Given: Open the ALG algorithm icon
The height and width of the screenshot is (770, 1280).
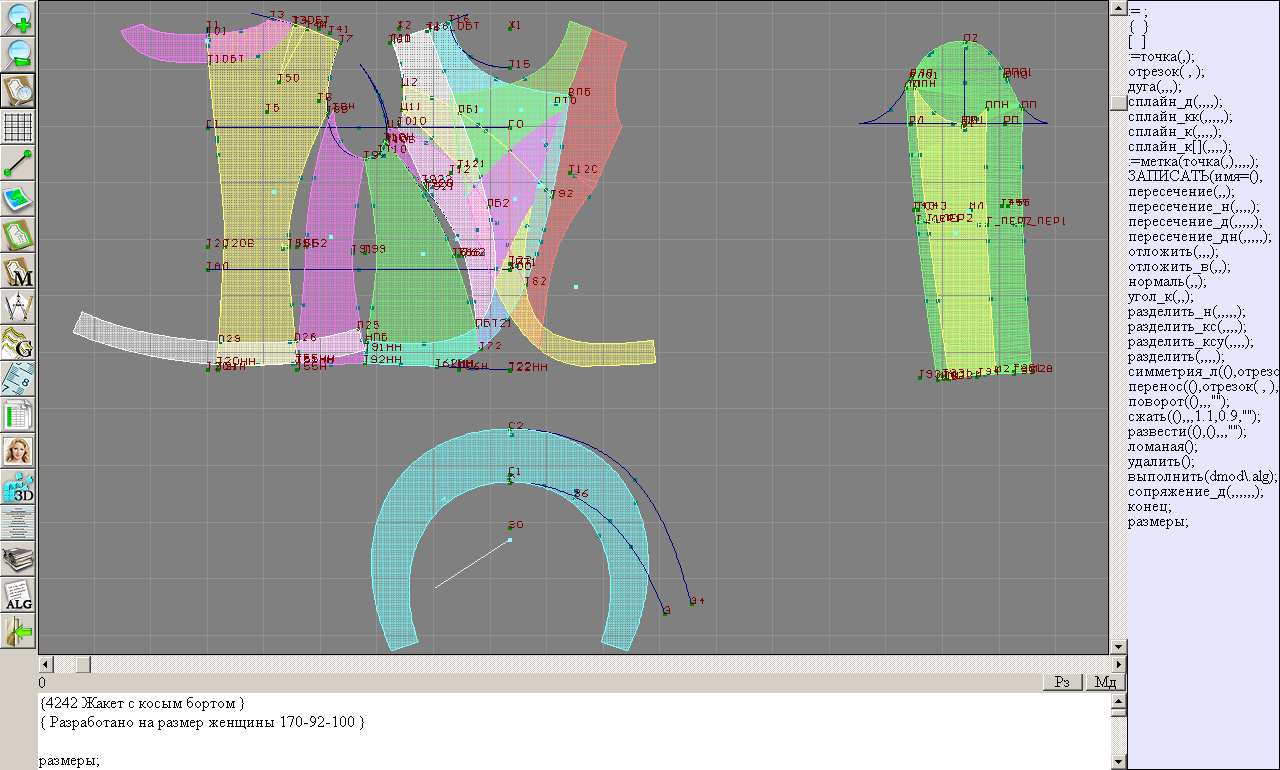Looking at the screenshot, I should (19, 595).
